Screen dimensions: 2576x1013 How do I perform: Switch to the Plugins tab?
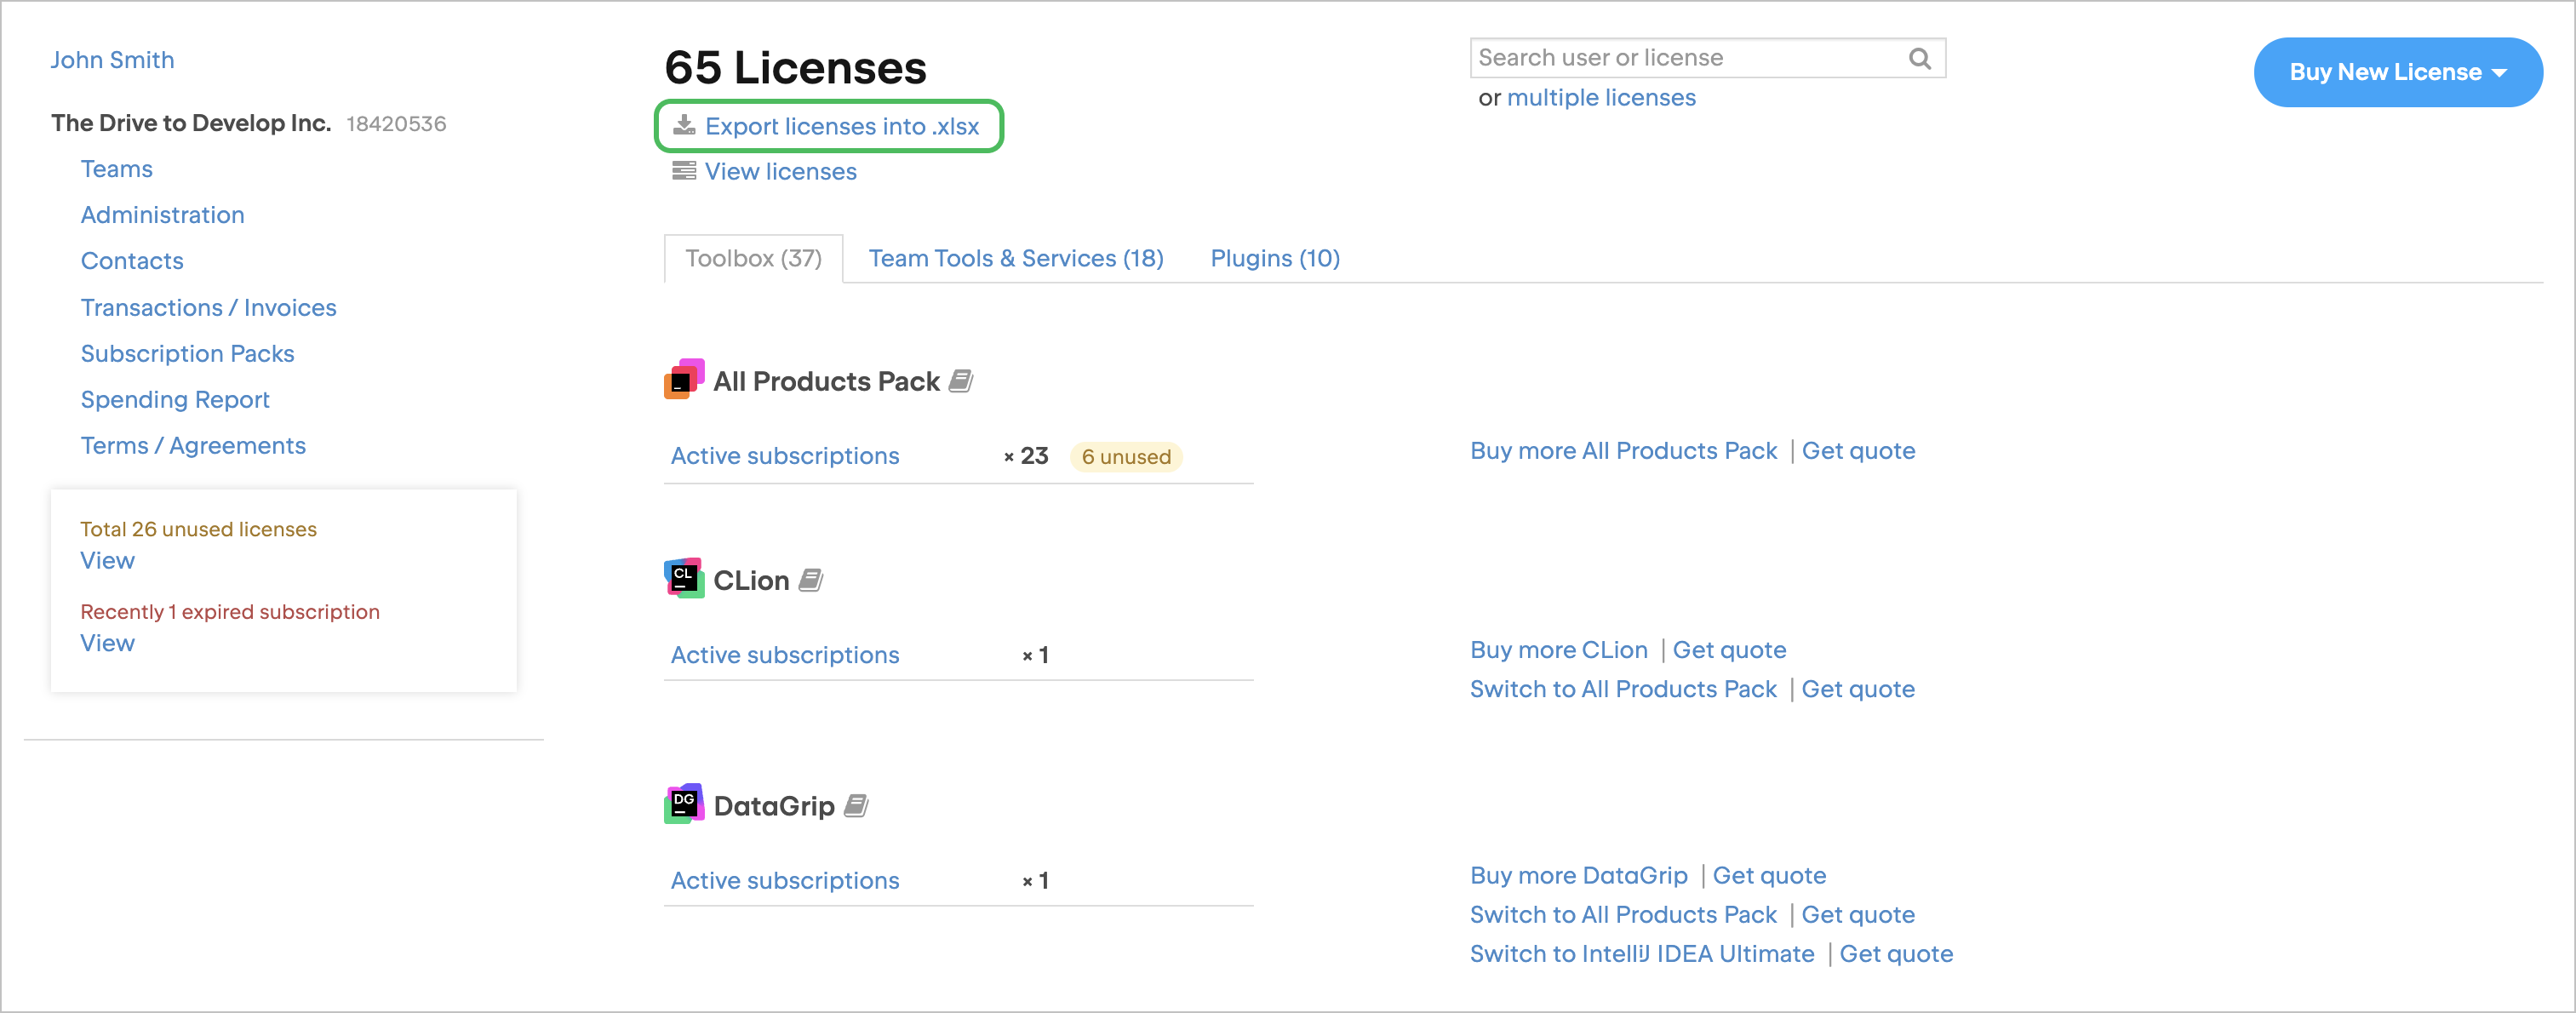click(1275, 258)
